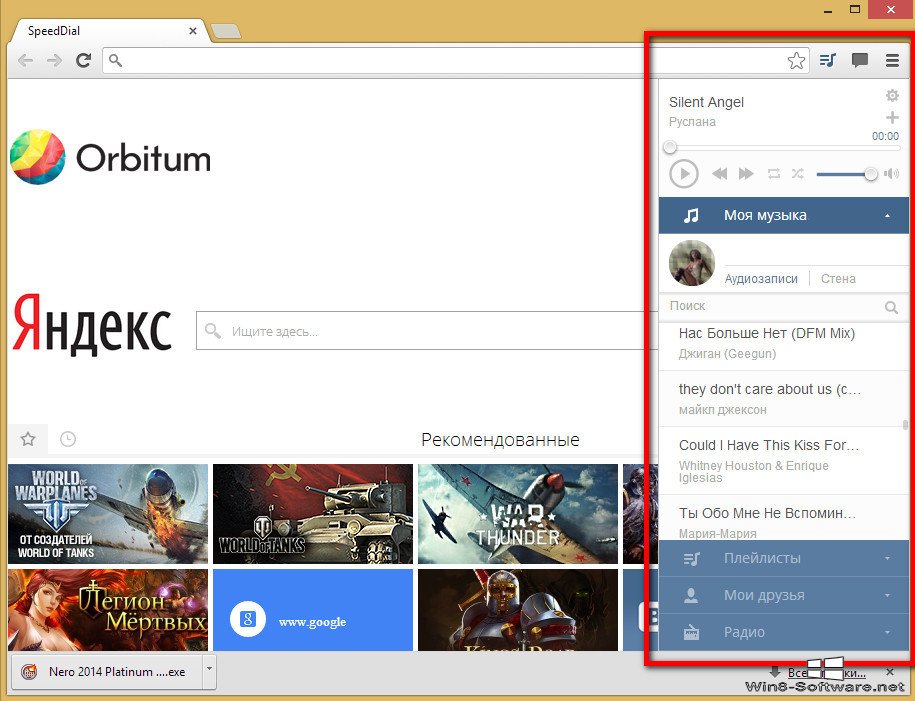Skip to the previous track
This screenshot has height=701, width=915.
[x=720, y=173]
